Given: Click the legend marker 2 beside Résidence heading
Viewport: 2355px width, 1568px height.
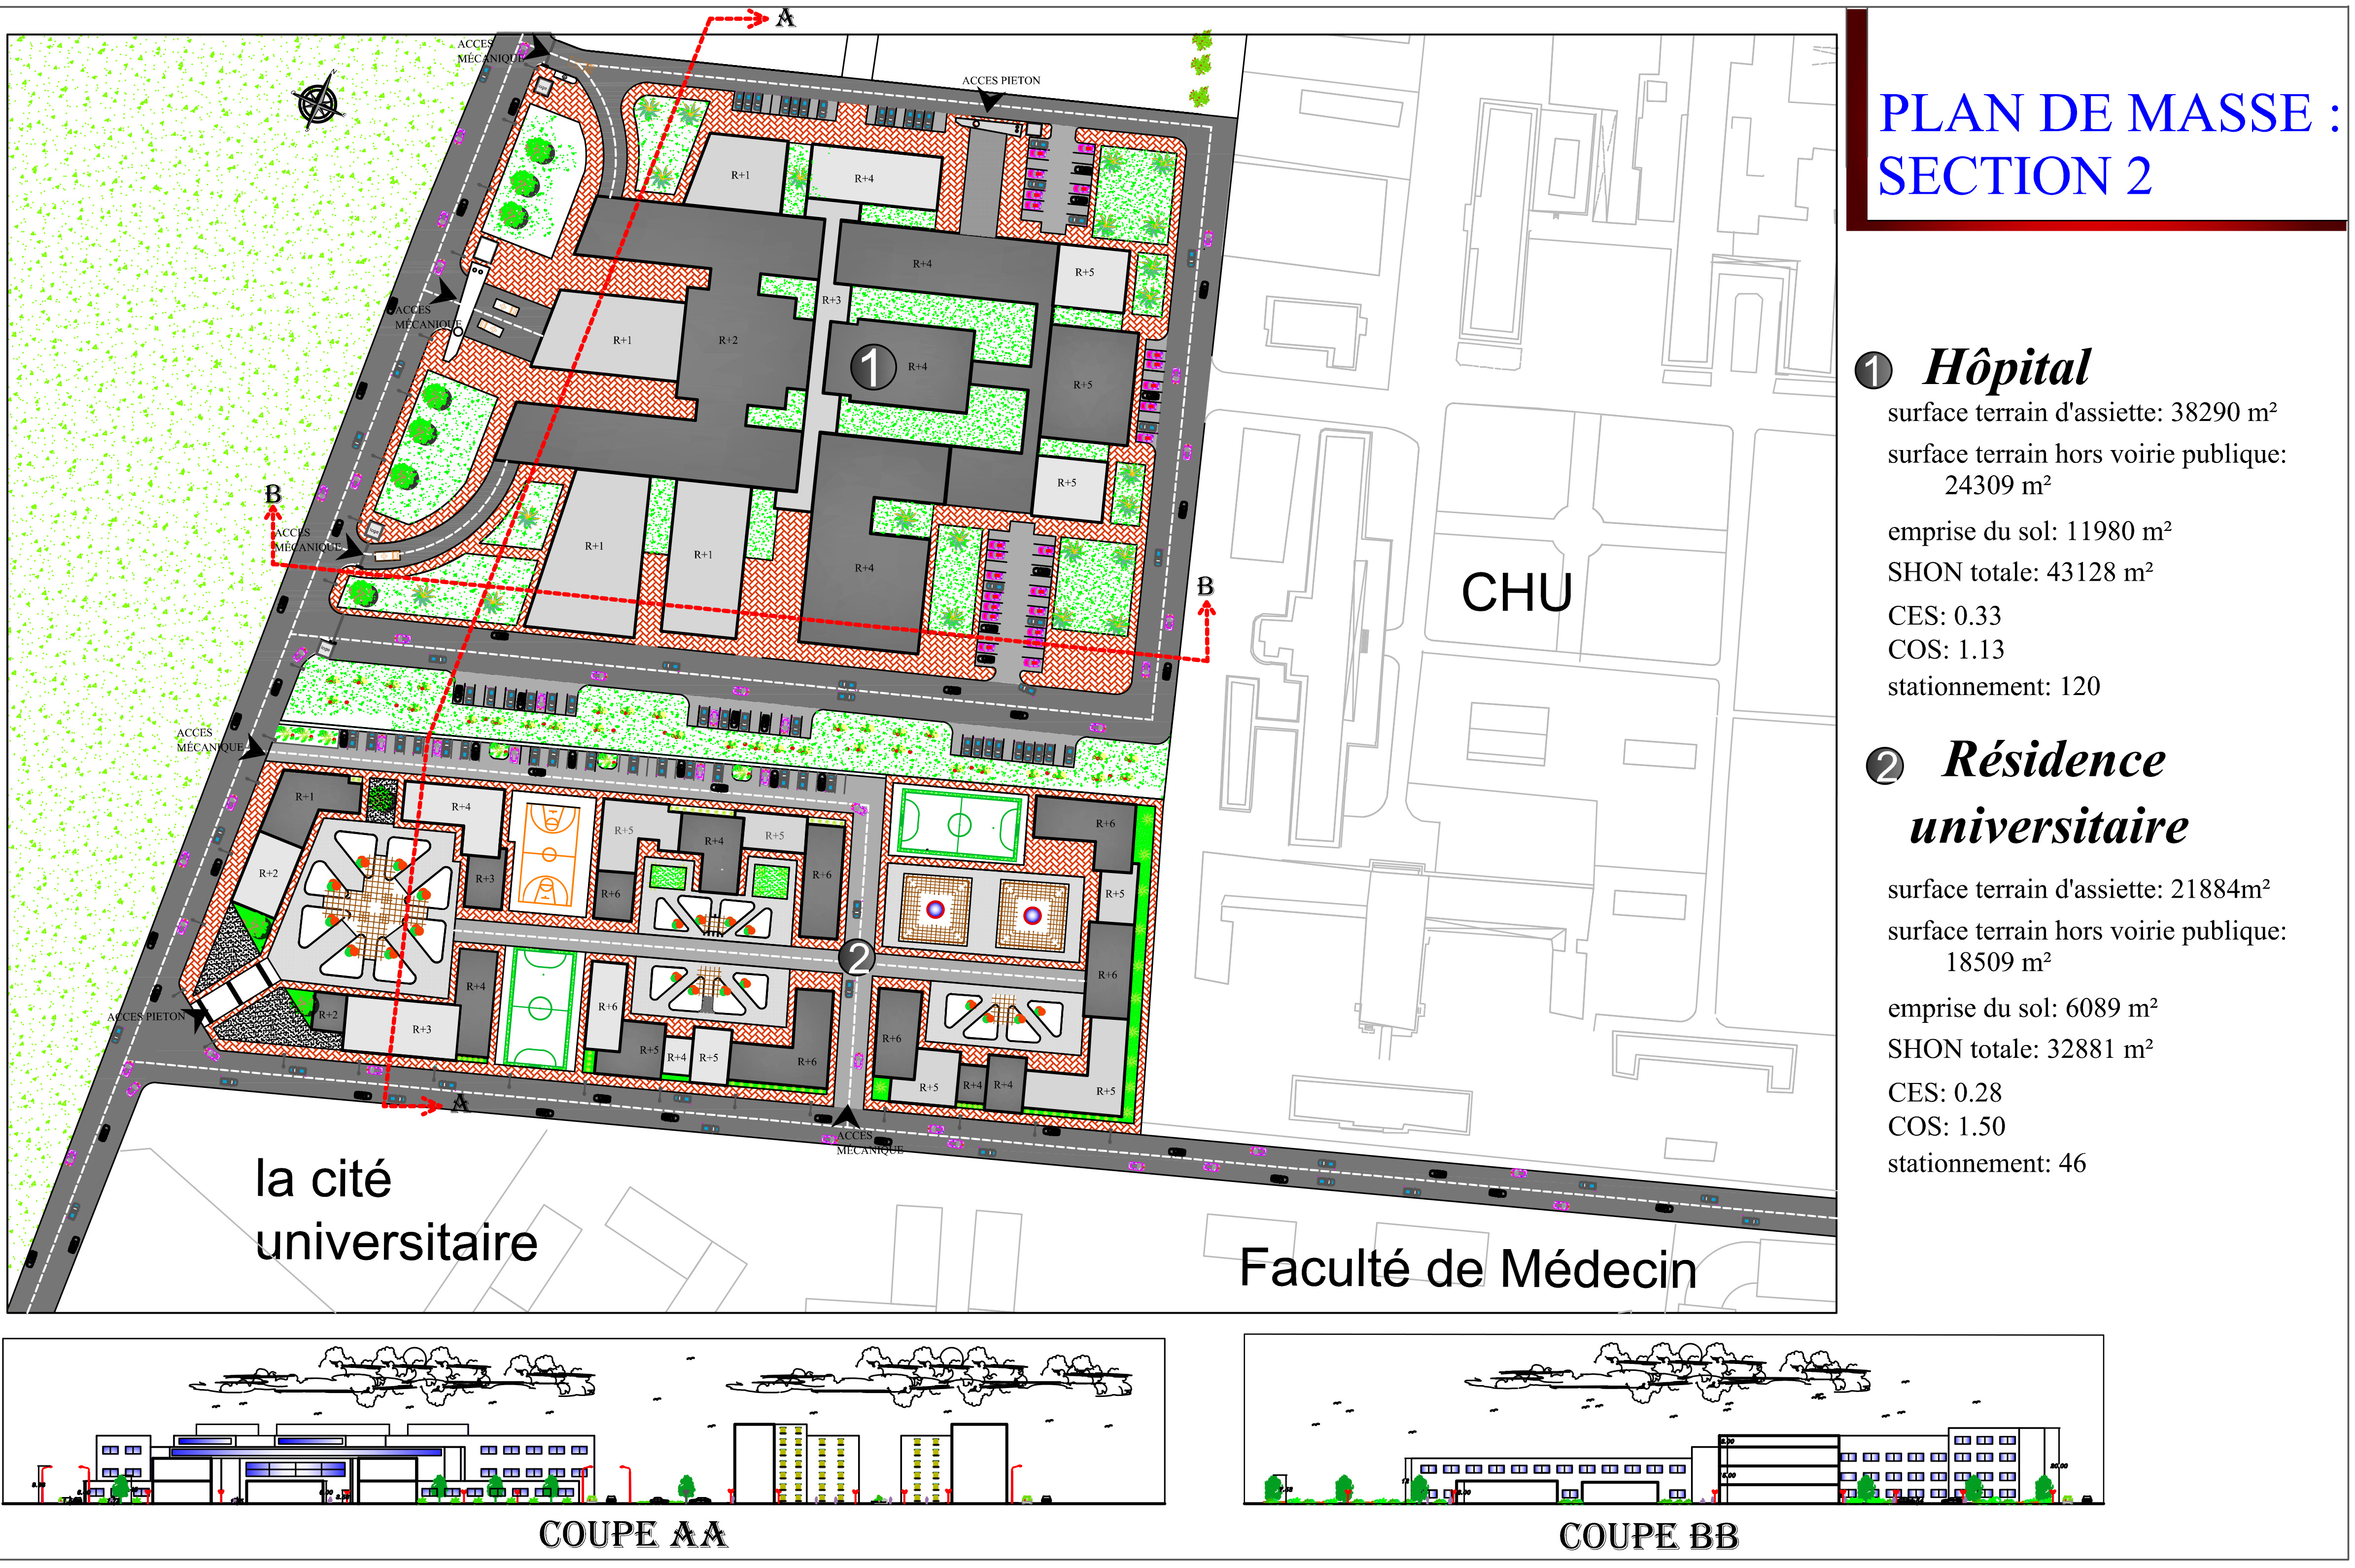Looking at the screenshot, I should click(1885, 767).
